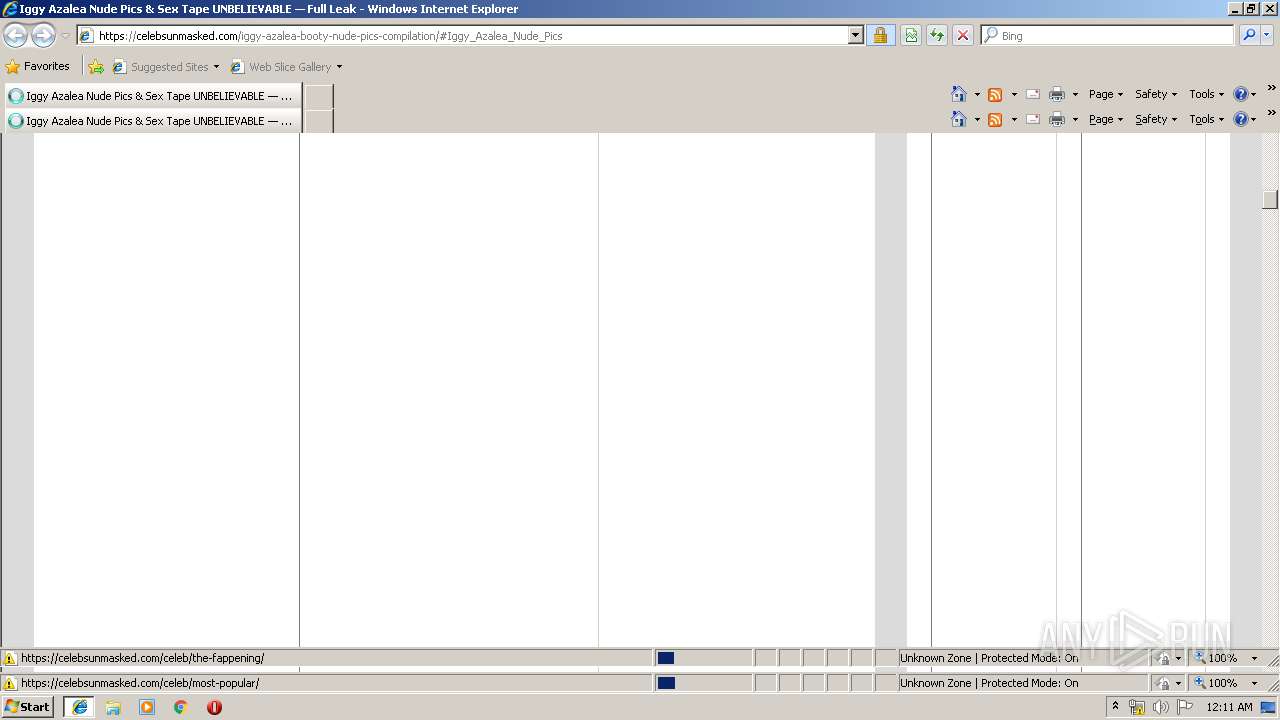Click the Home icon in the upper command bar

[959, 94]
